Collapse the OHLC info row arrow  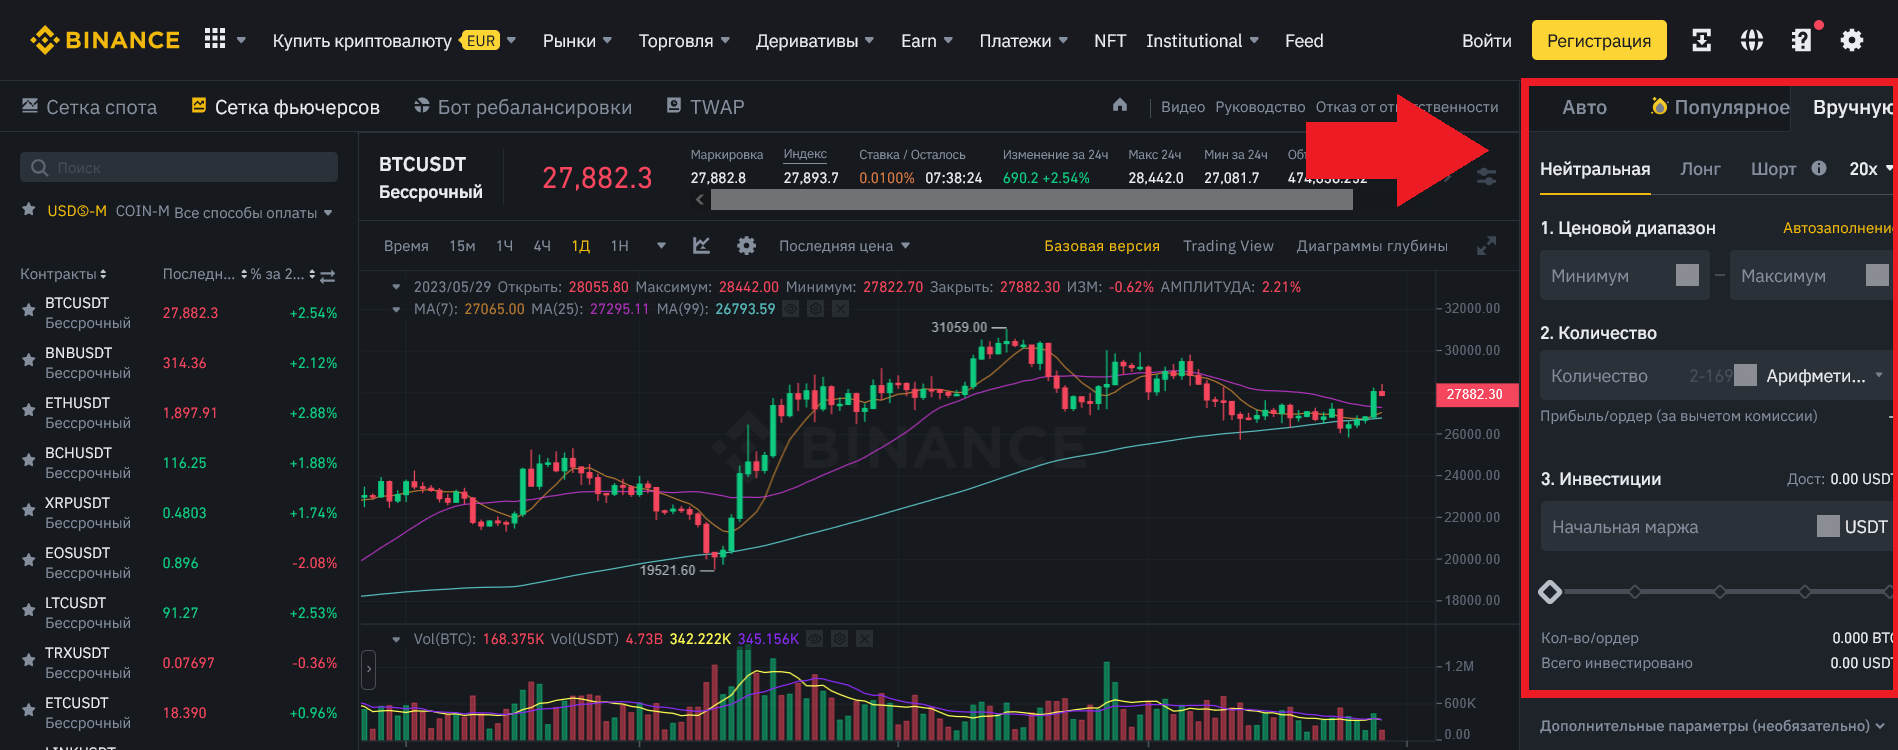[x=397, y=287]
